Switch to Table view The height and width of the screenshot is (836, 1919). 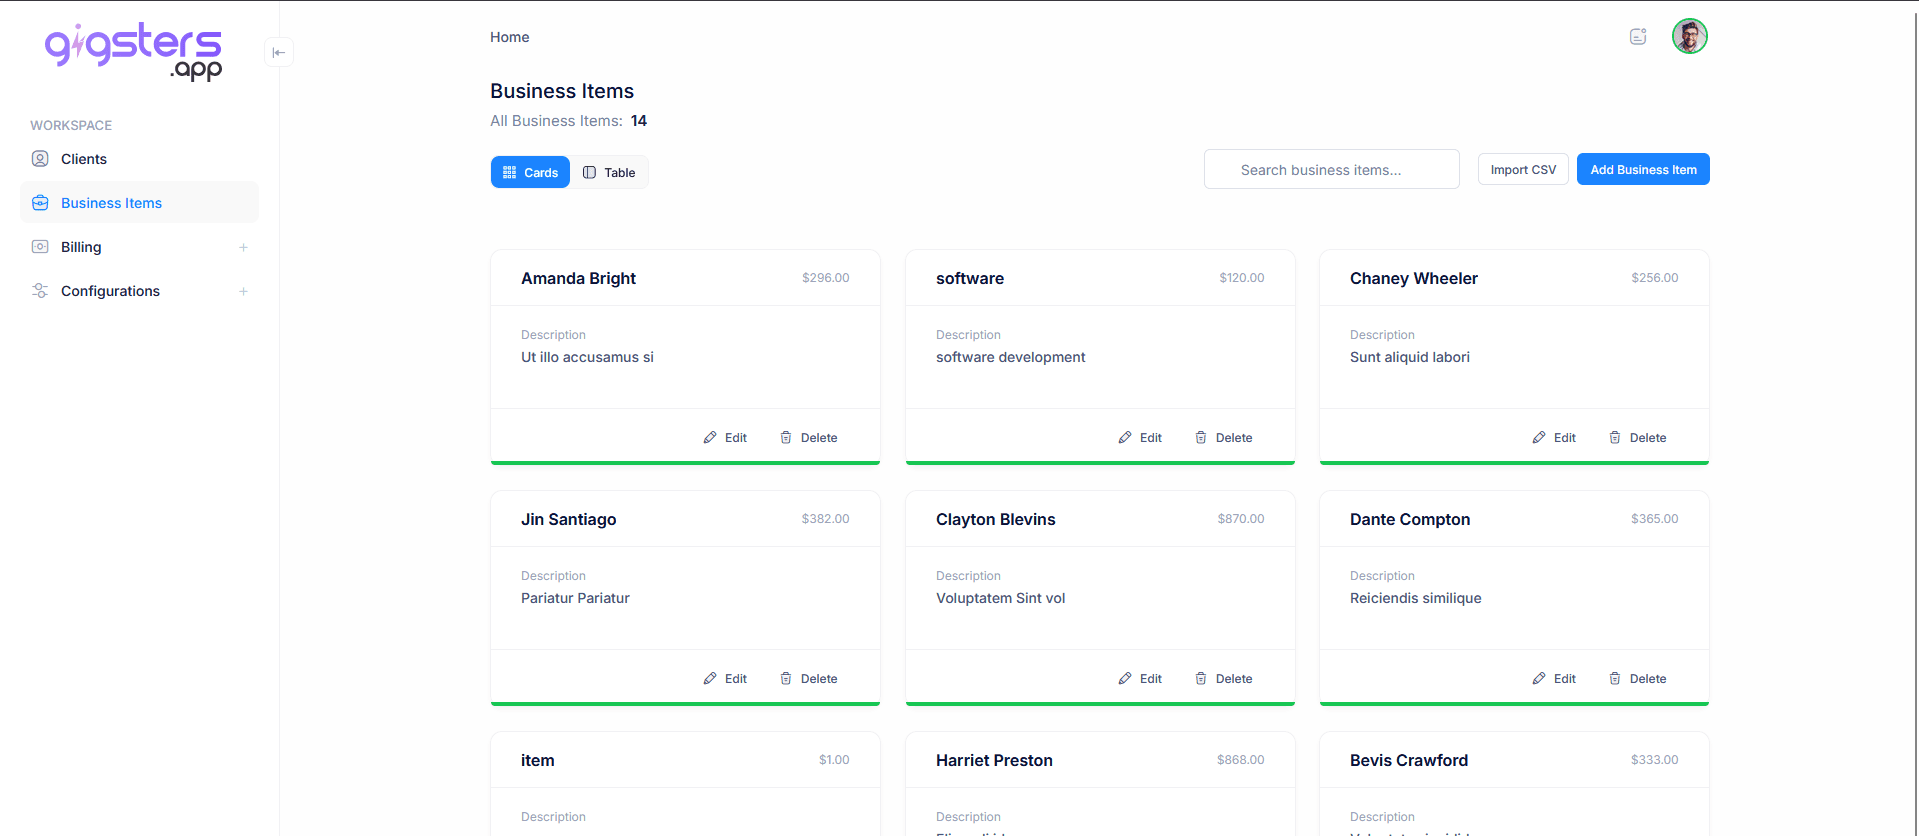pyautogui.click(x=609, y=172)
